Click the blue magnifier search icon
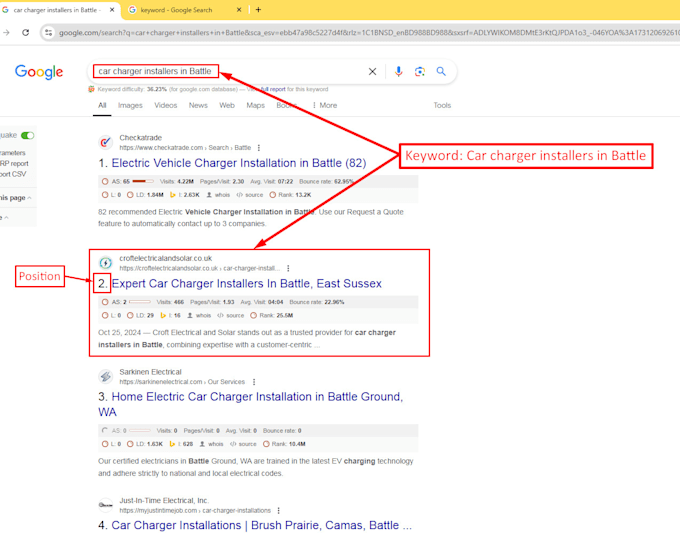 click(441, 71)
